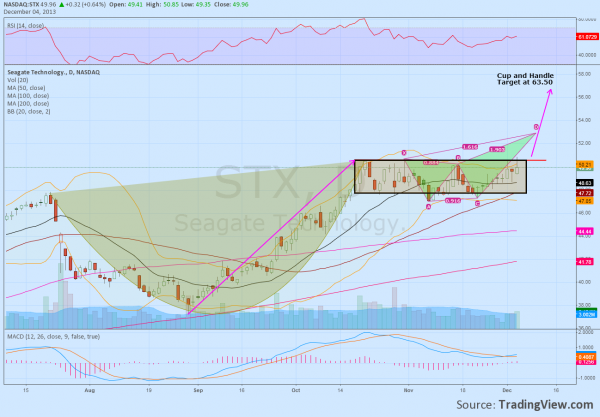Screen dimensions: 600x417
Task: Click the magenta 44.44 price tag
Action: tap(585, 231)
